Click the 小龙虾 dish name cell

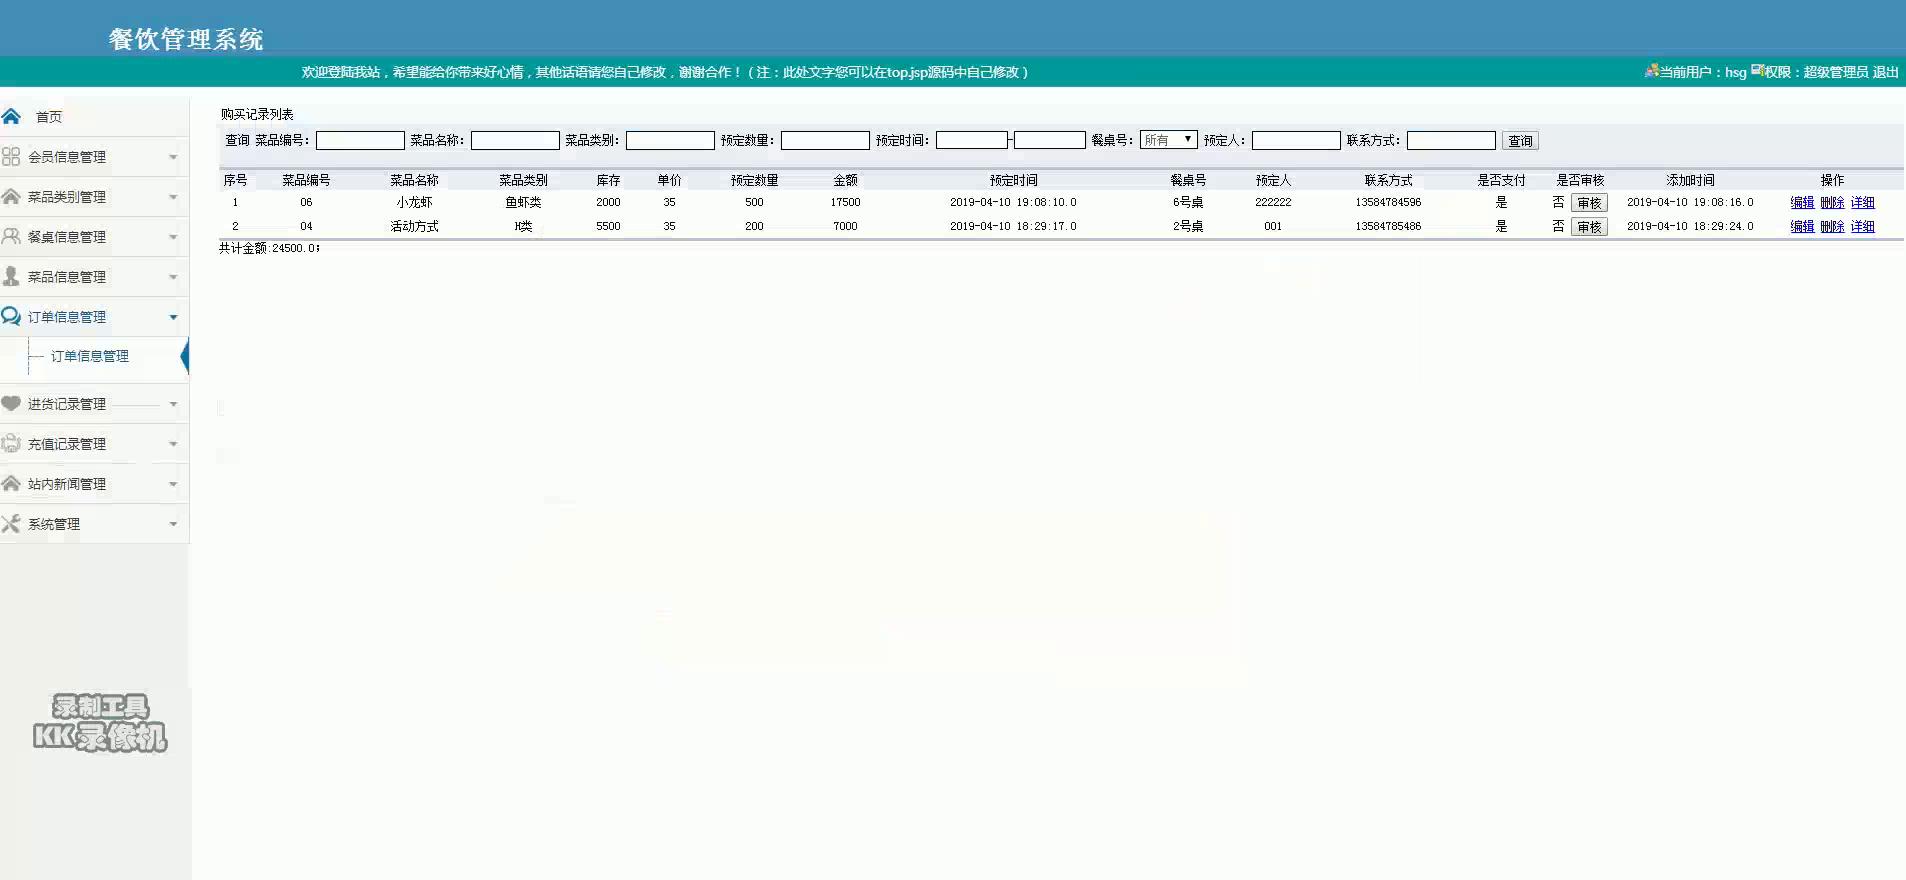pos(414,202)
